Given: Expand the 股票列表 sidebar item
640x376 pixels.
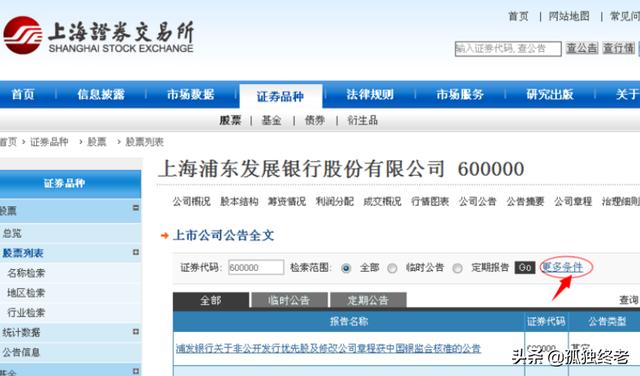Looking at the screenshot, I should 136,252.
